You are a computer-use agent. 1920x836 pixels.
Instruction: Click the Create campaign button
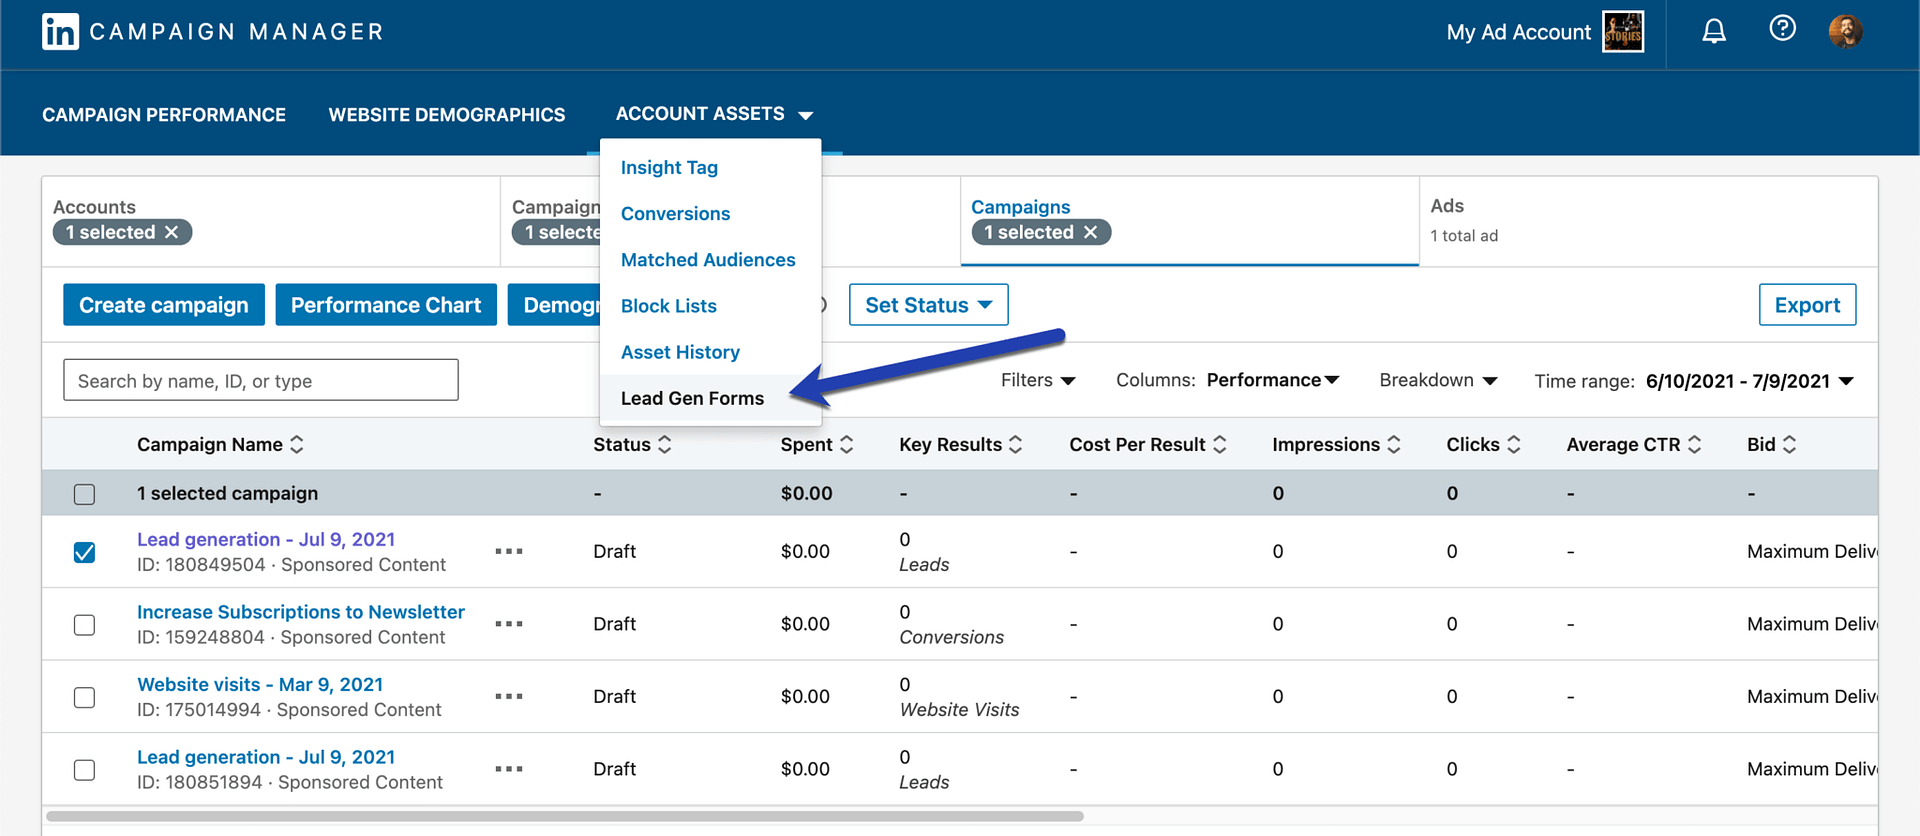coord(164,305)
